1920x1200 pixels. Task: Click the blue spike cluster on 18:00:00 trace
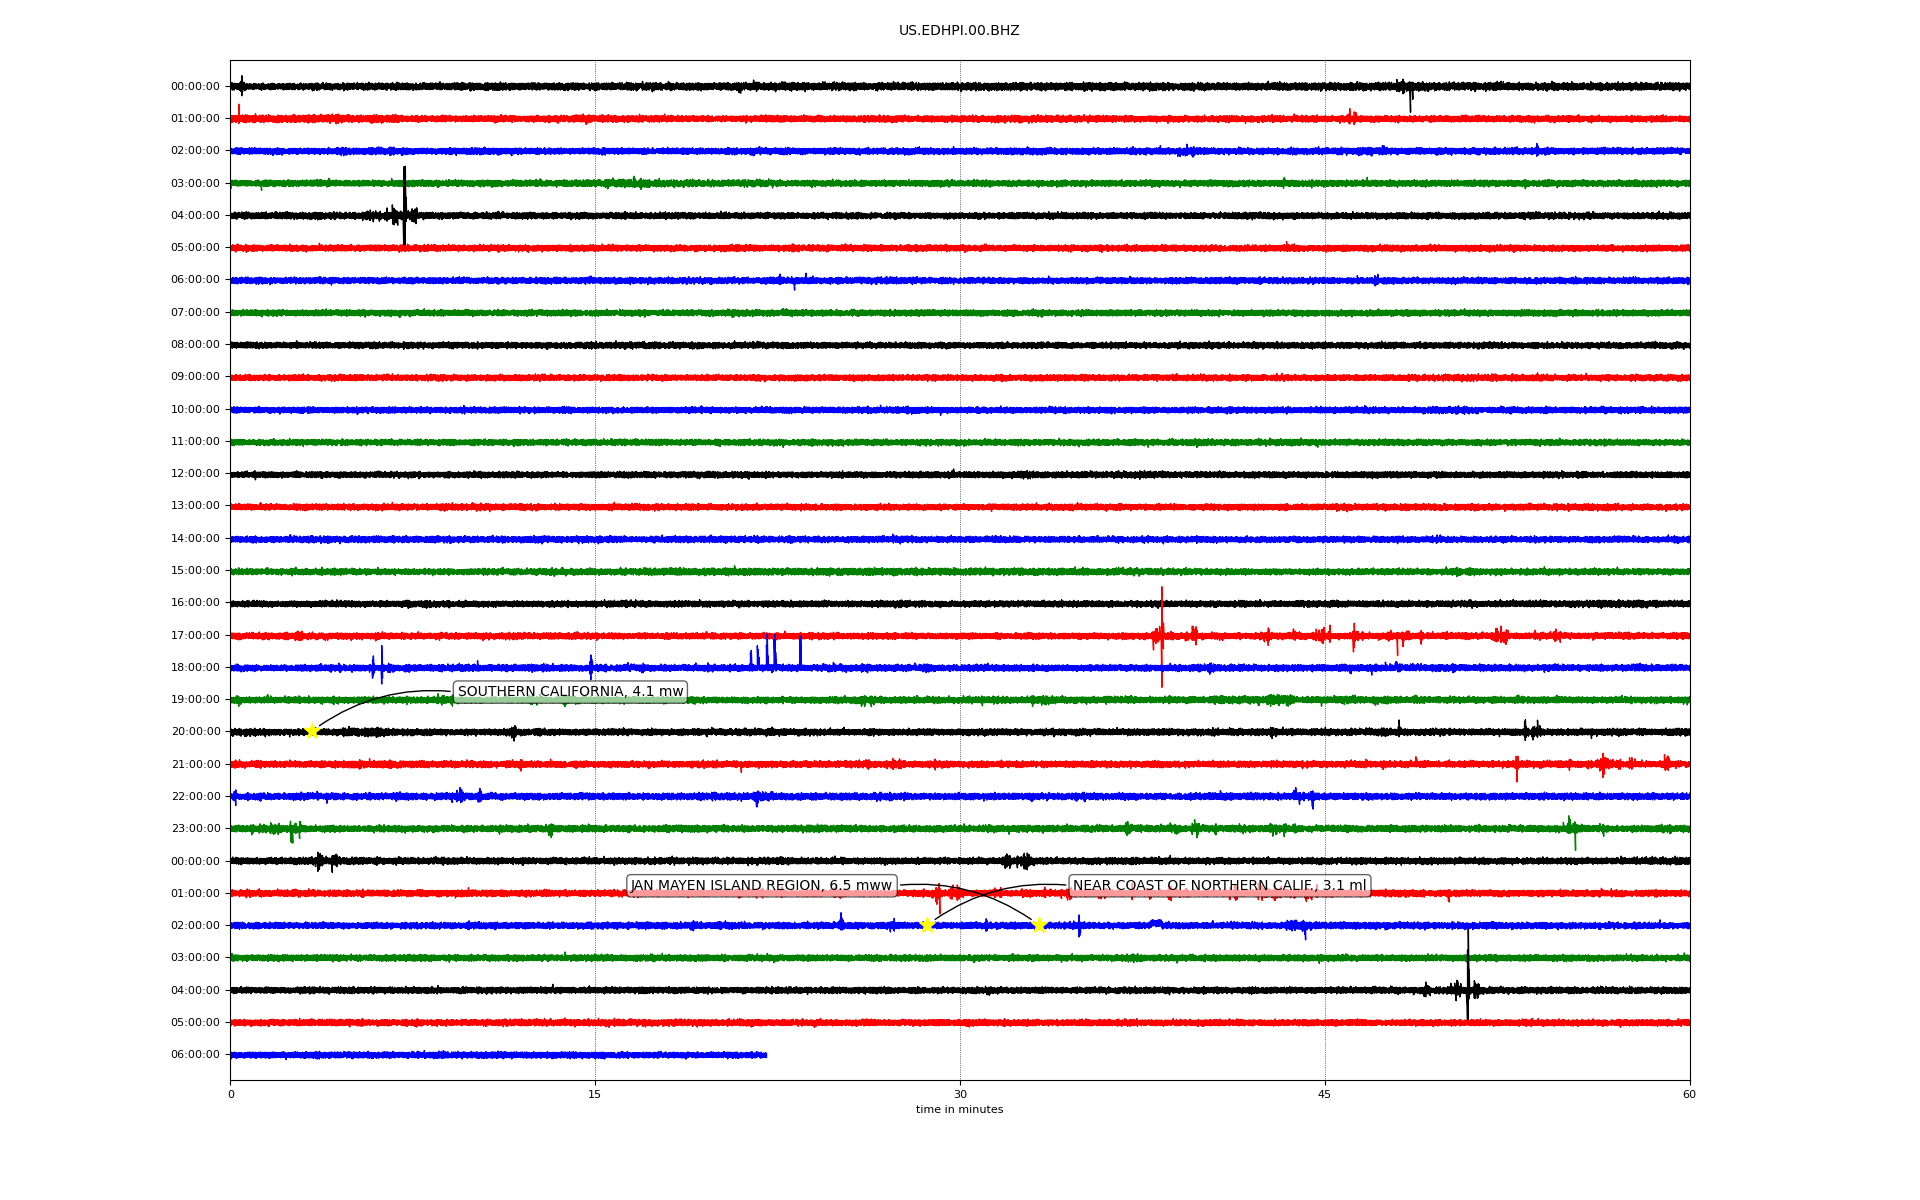[x=768, y=652]
